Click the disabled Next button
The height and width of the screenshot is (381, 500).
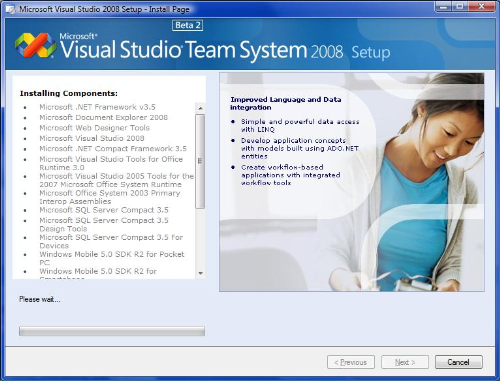coord(405,362)
